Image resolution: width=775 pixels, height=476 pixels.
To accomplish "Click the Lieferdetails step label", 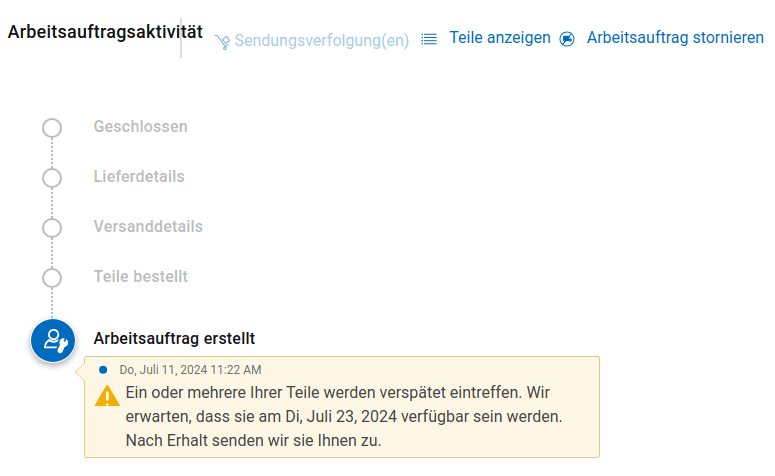I will (x=139, y=177).
